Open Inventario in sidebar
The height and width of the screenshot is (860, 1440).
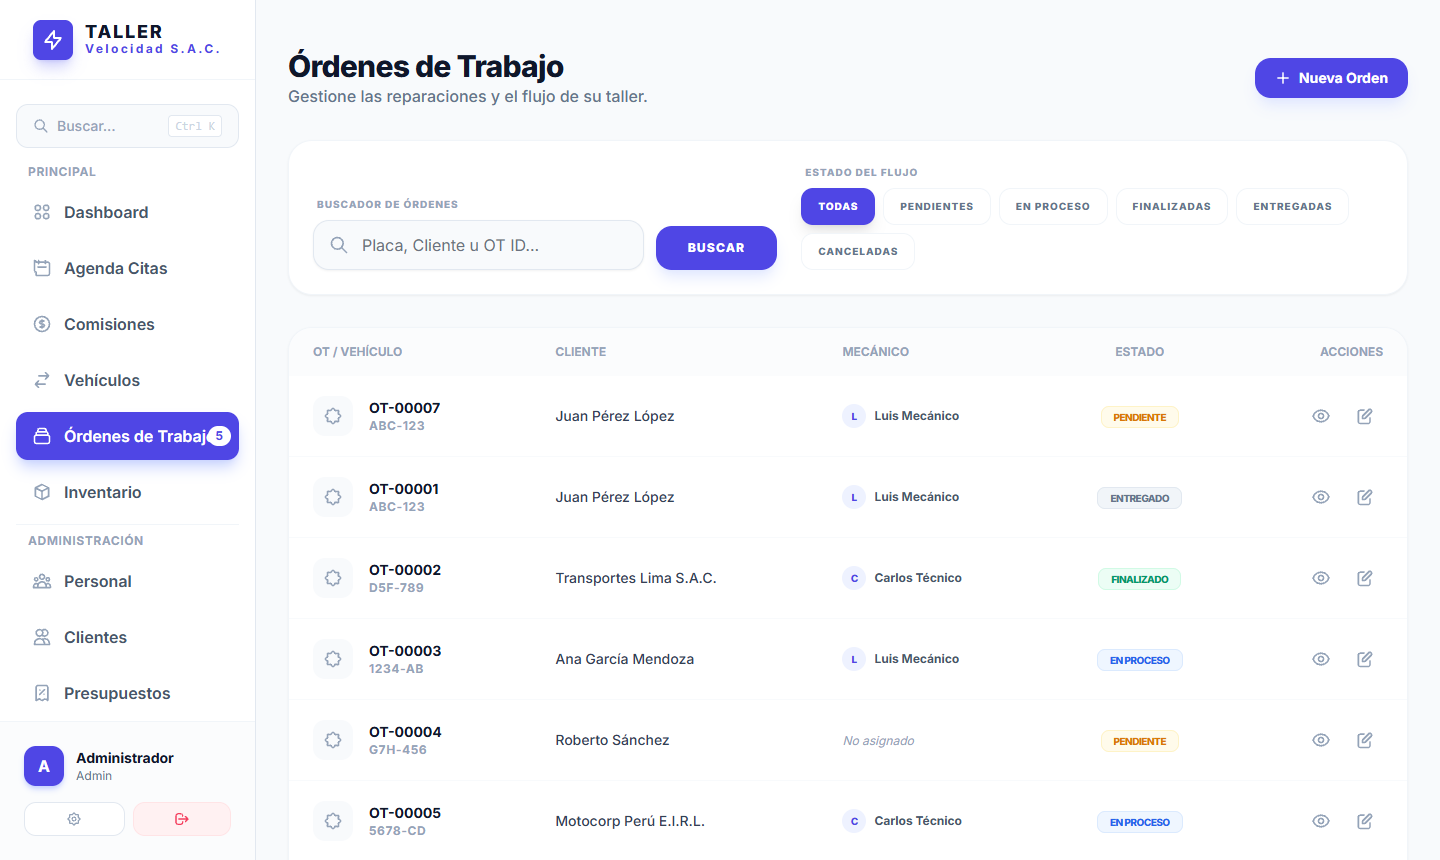(127, 492)
